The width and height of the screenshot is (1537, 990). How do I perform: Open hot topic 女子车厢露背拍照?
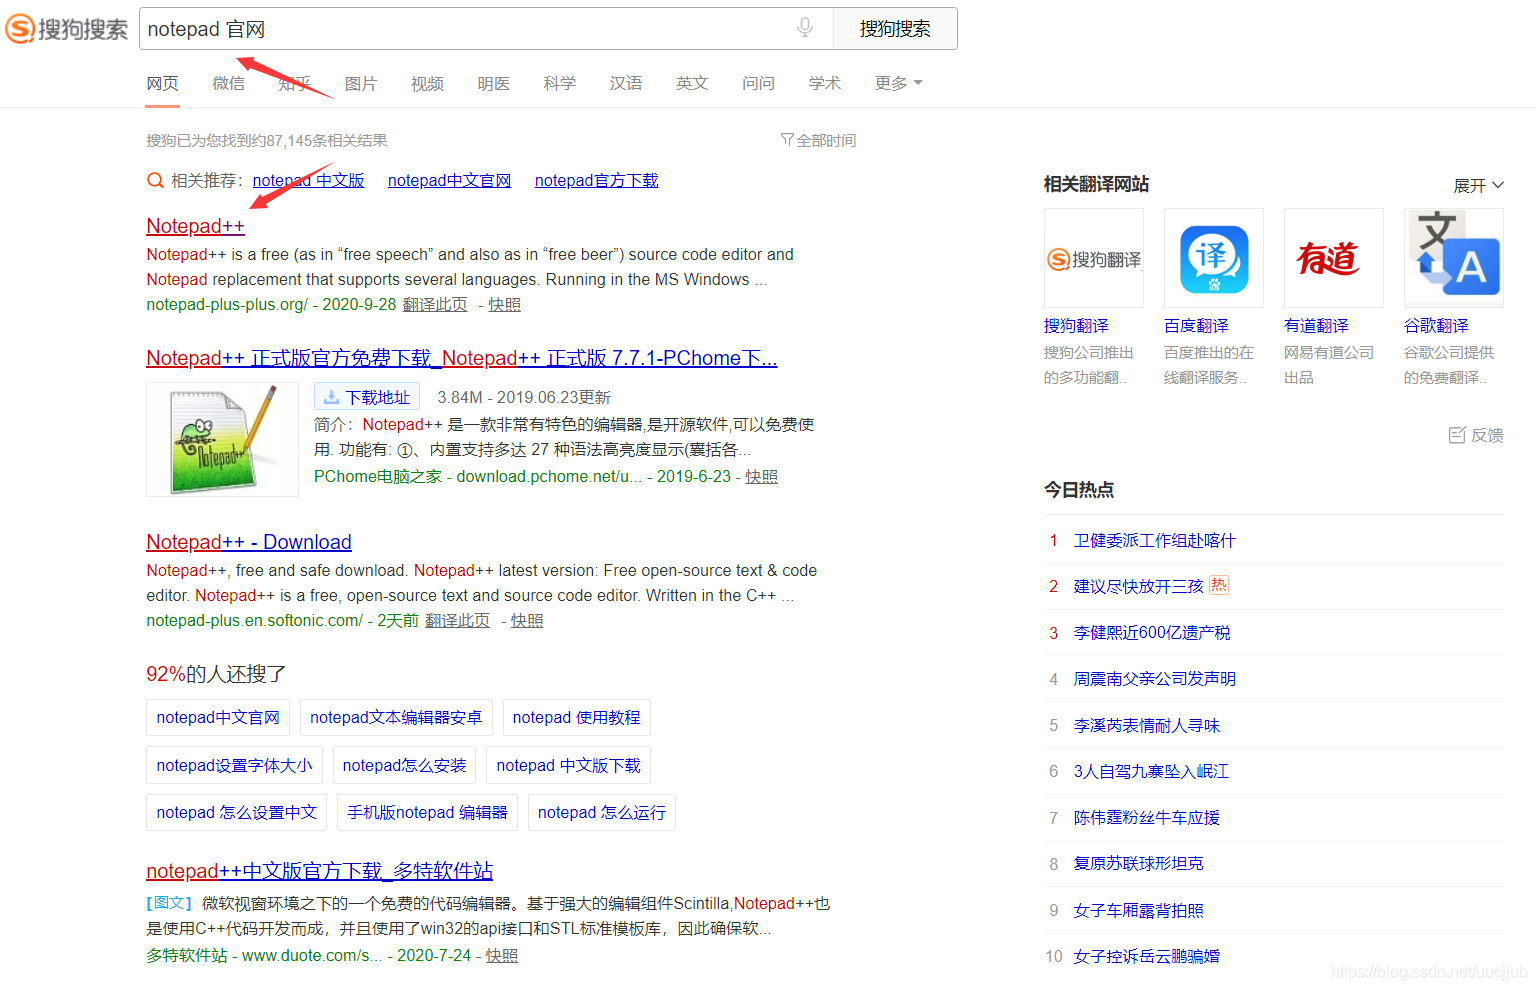coord(1138,911)
